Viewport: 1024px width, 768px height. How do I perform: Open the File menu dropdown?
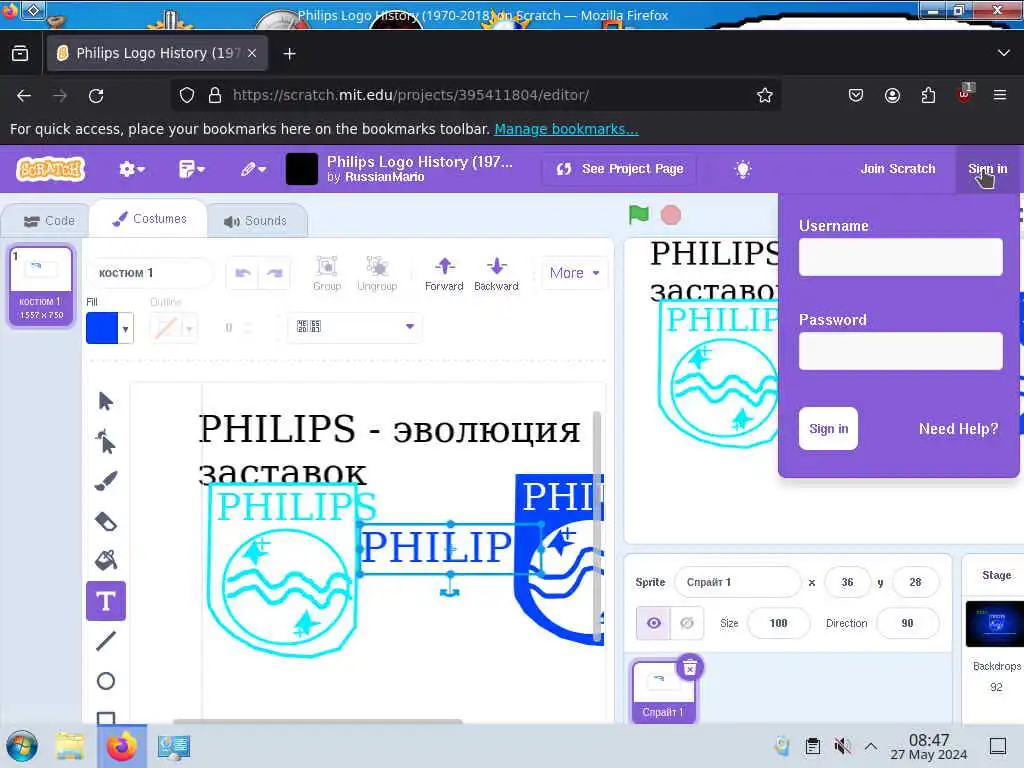[191, 169]
